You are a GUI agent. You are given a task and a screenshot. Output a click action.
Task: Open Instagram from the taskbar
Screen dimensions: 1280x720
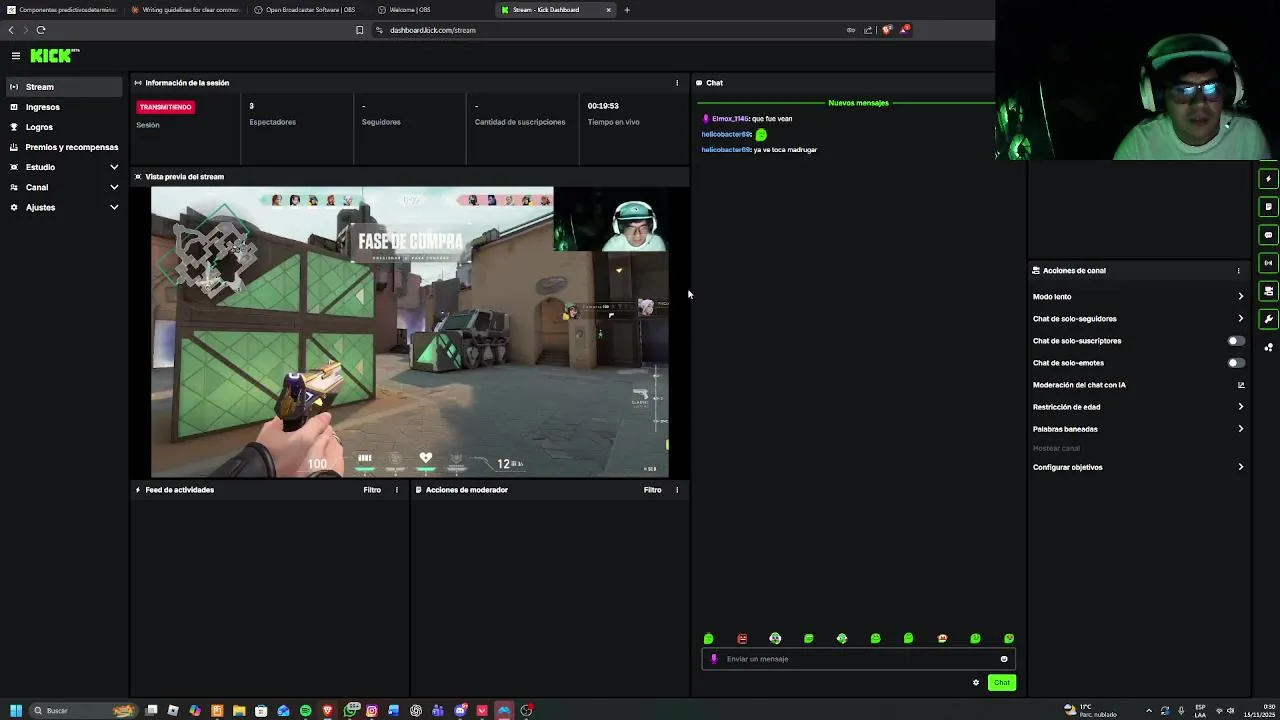tap(372, 711)
